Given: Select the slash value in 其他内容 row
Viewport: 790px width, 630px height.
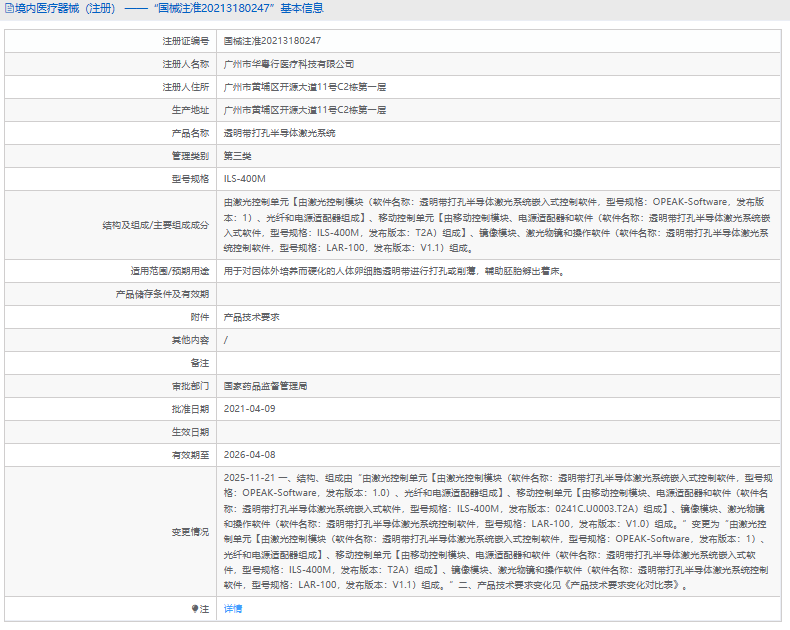Looking at the screenshot, I should coord(226,340).
